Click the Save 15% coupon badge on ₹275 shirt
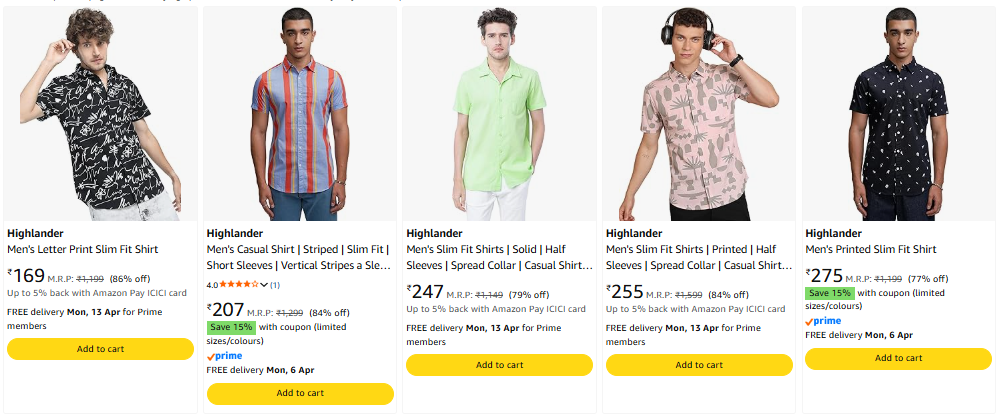 point(830,293)
